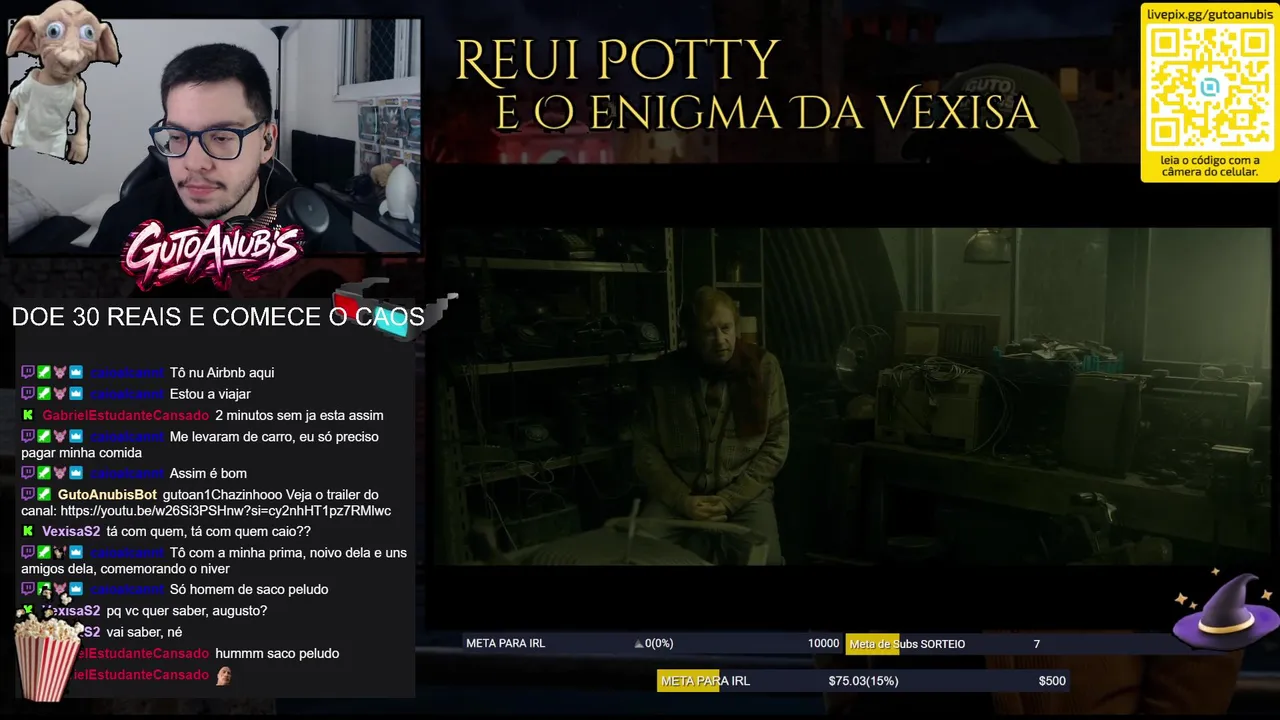Click green check badge in 'Estou a viajar' row
This screenshot has height=720, width=1280.
coord(44,394)
